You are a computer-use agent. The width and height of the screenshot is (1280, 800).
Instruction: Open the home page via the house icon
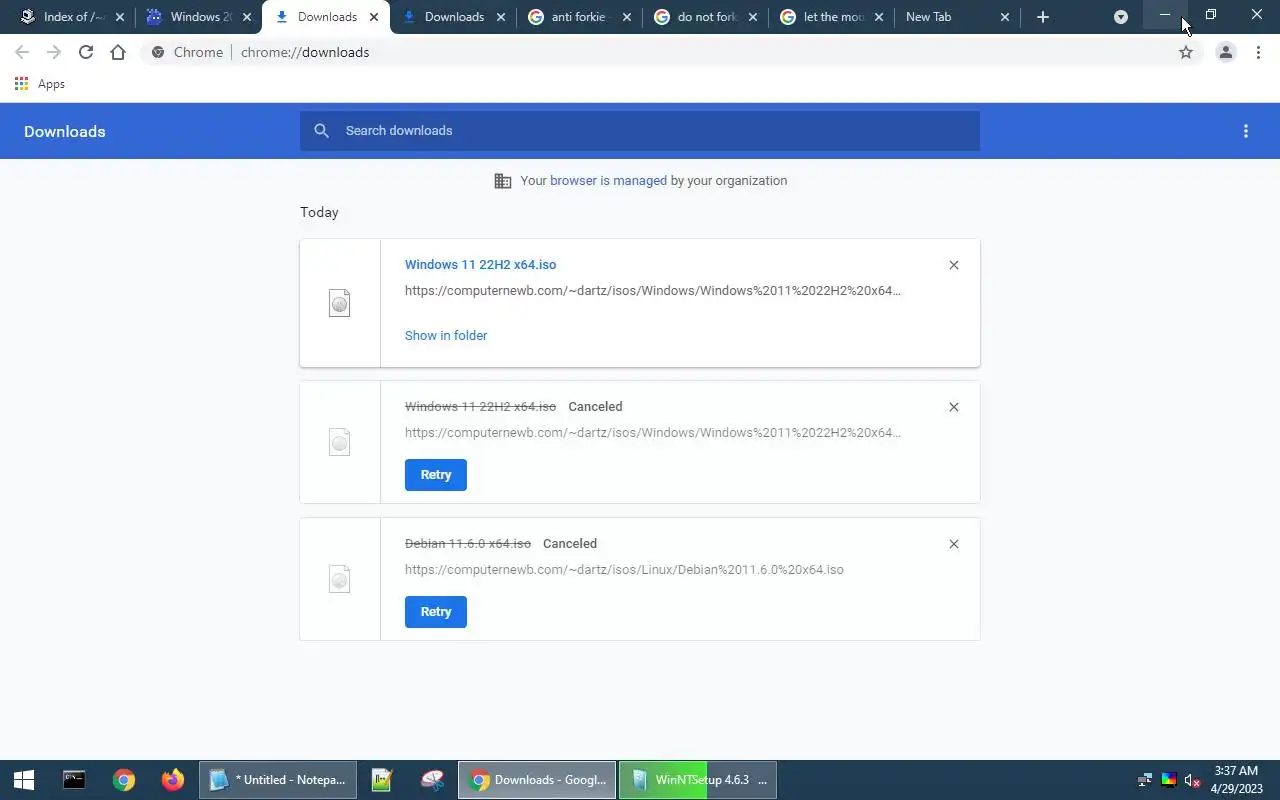(118, 52)
